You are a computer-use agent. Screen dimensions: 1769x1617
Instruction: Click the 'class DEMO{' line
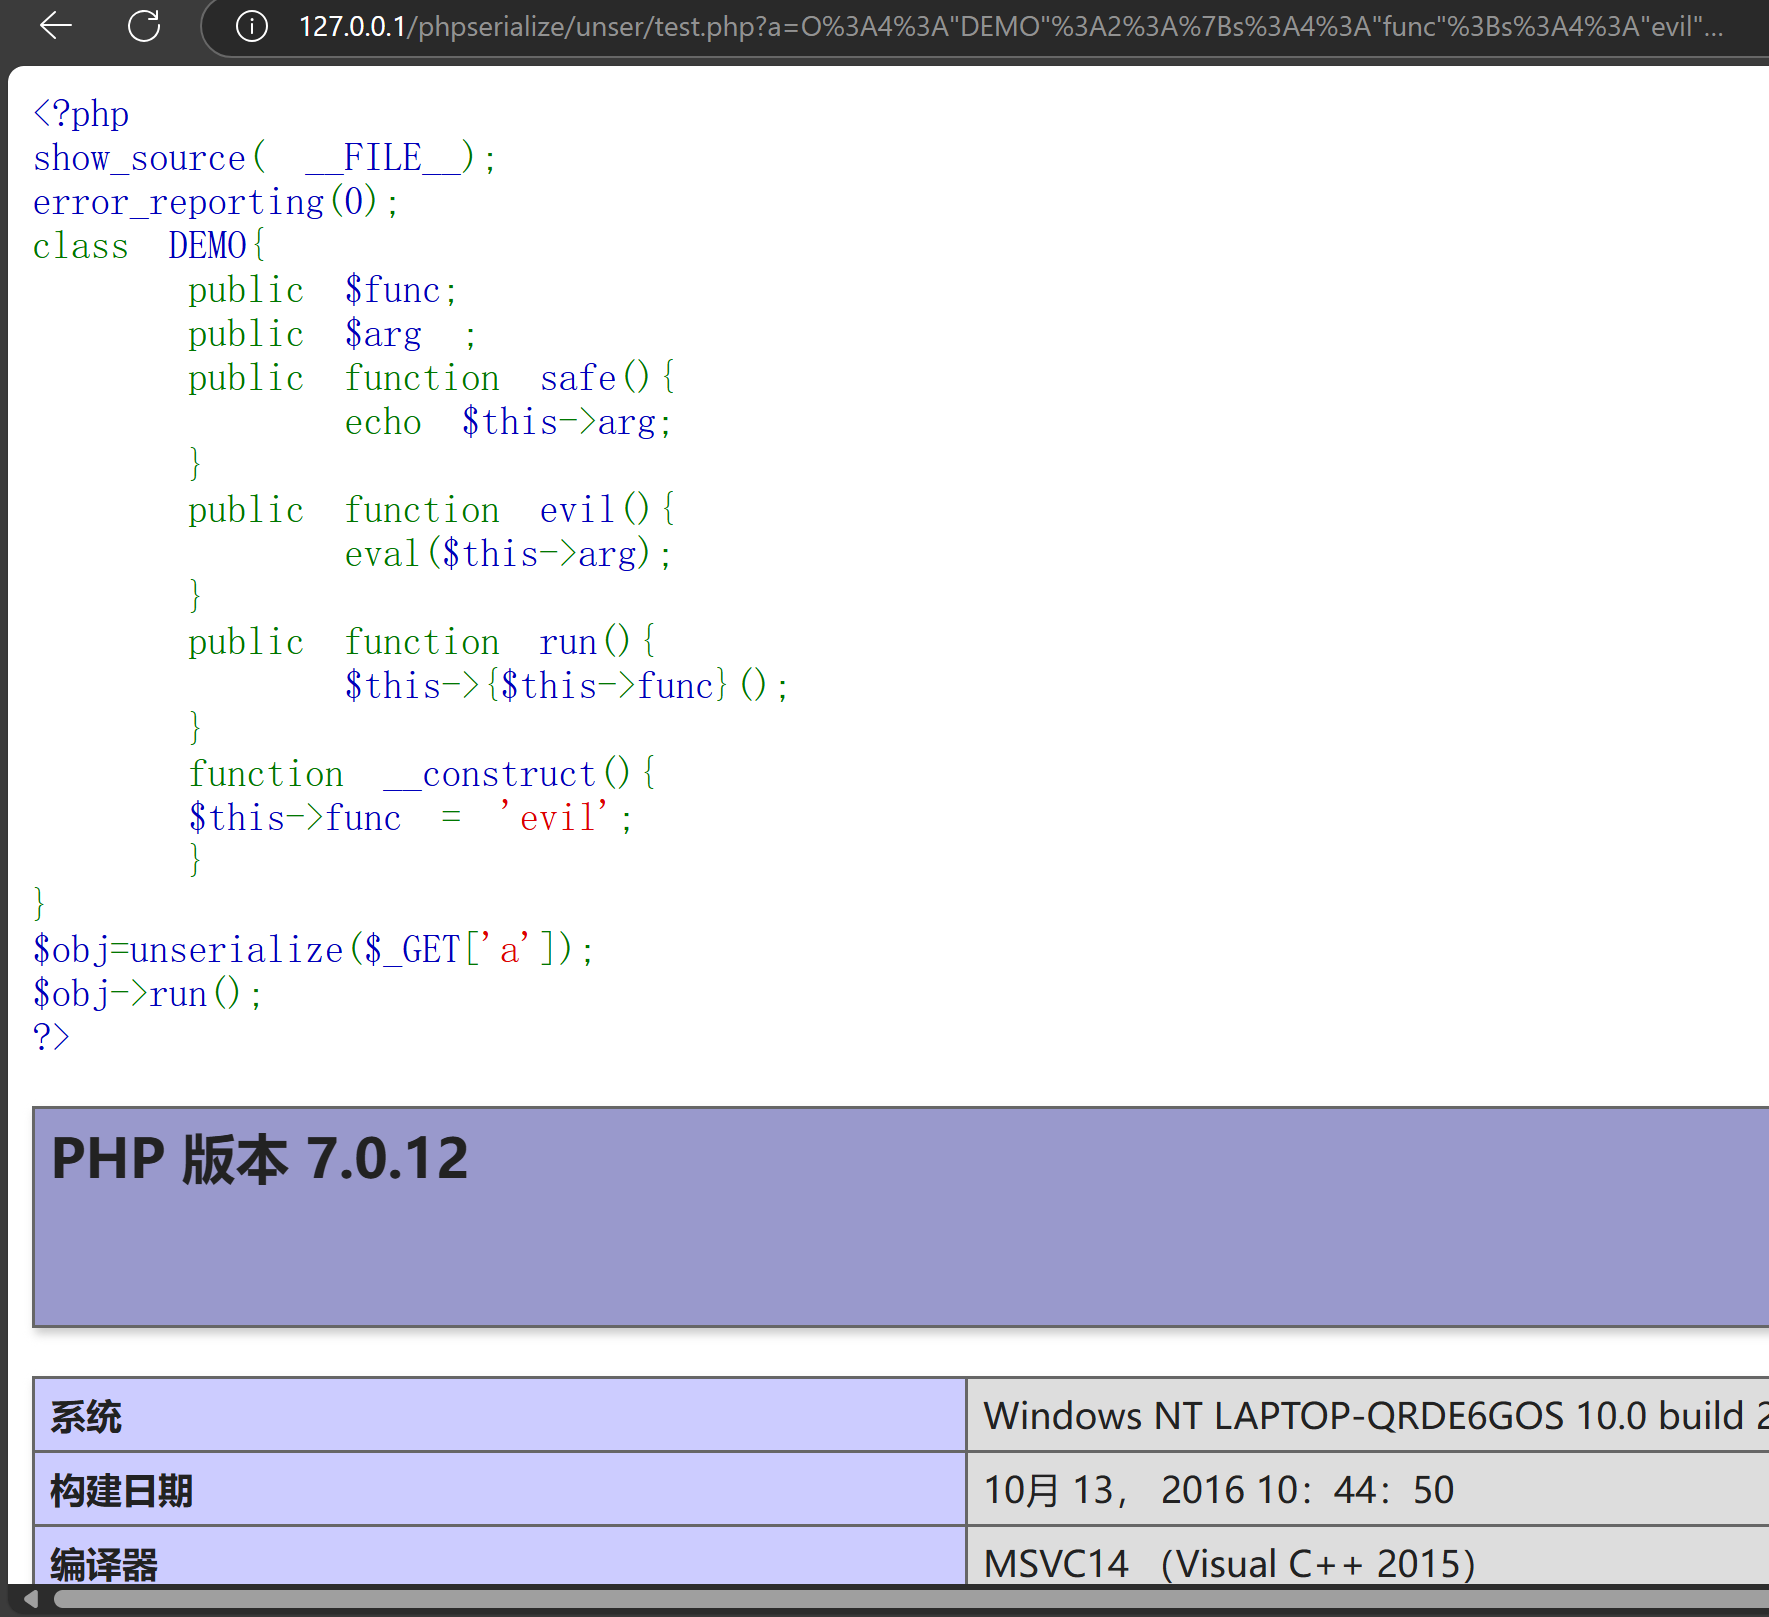click(149, 246)
